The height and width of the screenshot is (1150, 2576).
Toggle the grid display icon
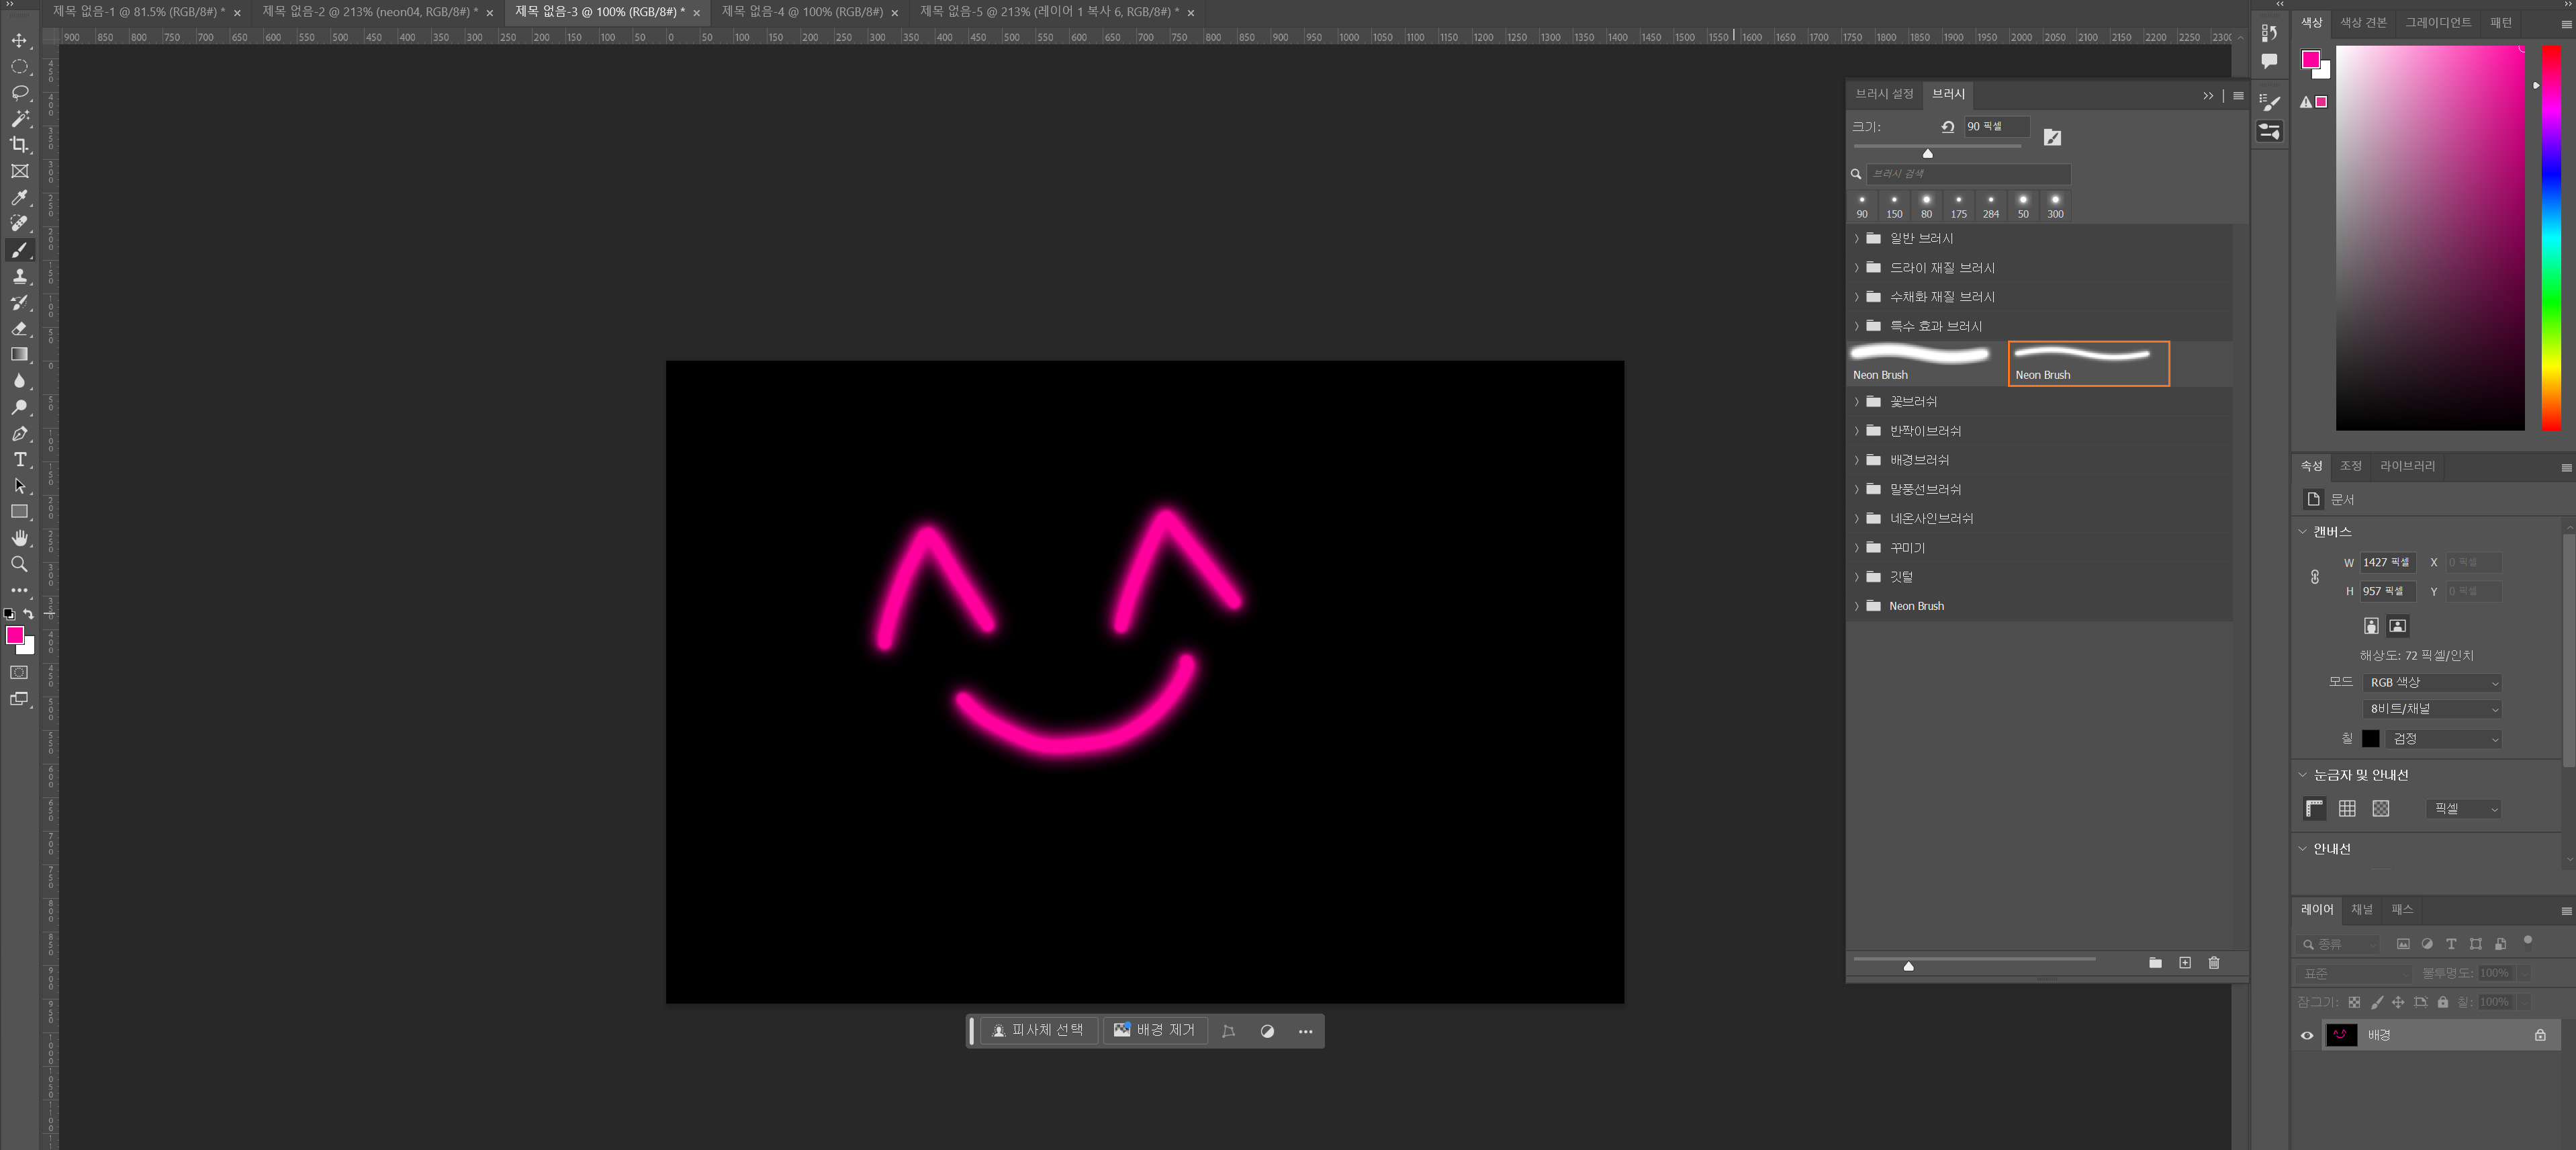point(2346,809)
